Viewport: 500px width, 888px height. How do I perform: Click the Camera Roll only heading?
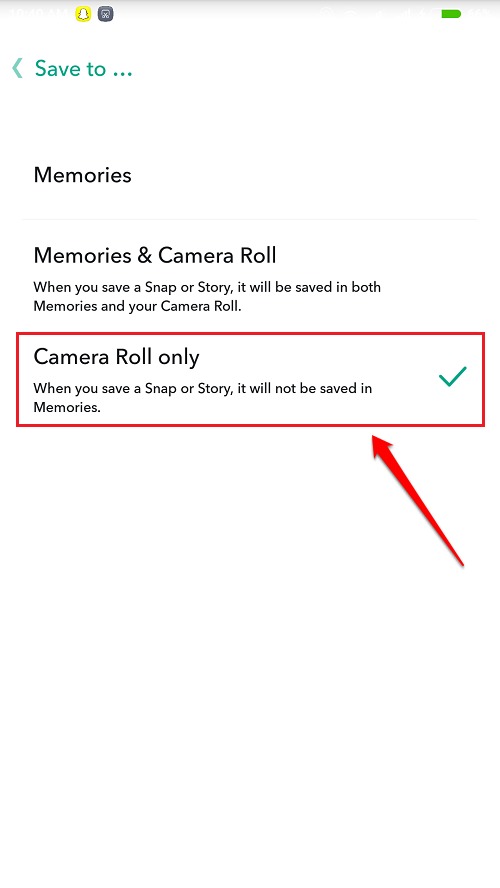pyautogui.click(x=116, y=357)
